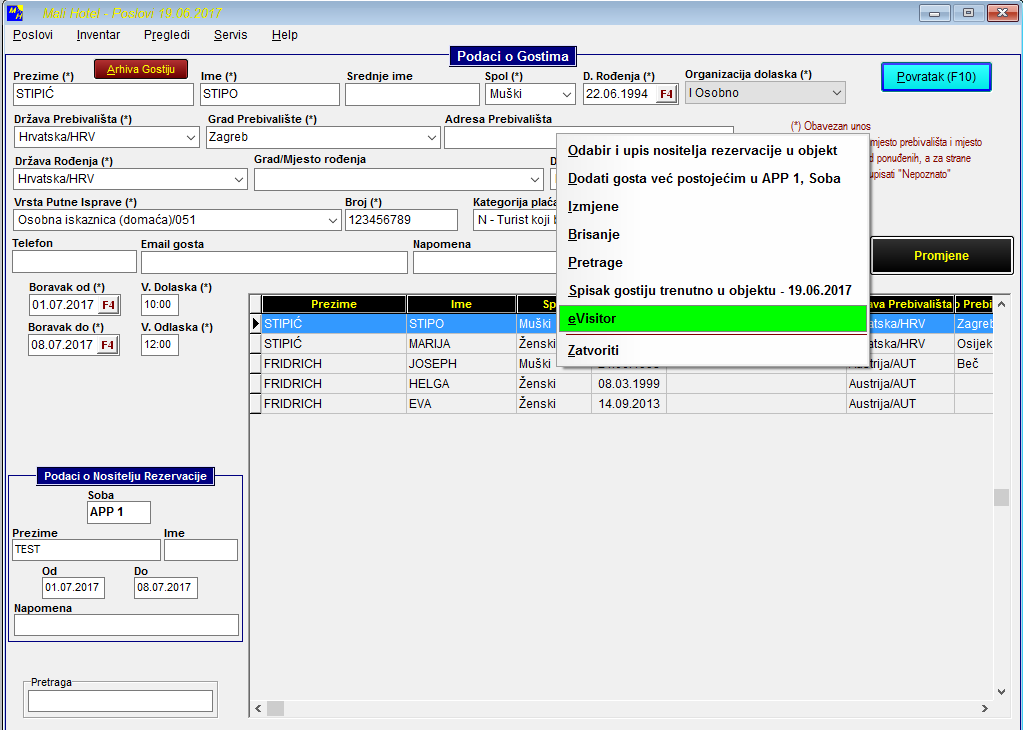Click the Soba field showing APP 1
The width and height of the screenshot is (1023, 730).
click(x=119, y=512)
